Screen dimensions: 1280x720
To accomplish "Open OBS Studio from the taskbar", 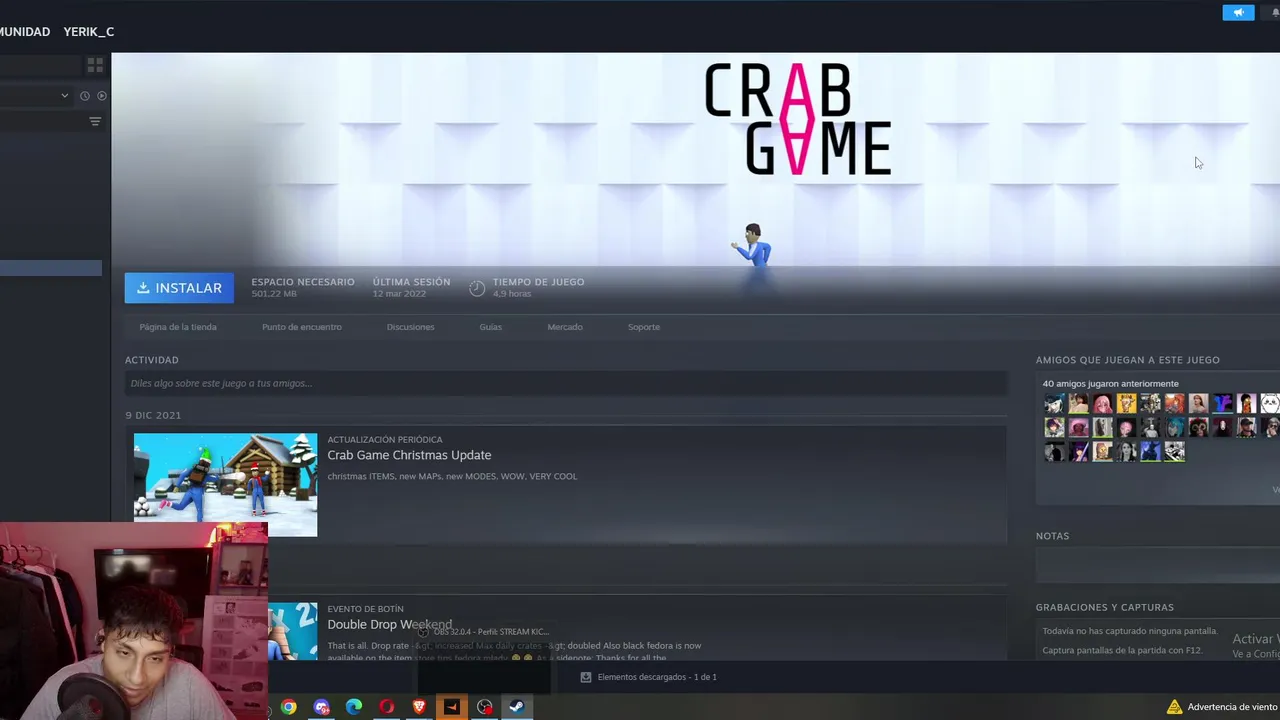I will point(484,707).
